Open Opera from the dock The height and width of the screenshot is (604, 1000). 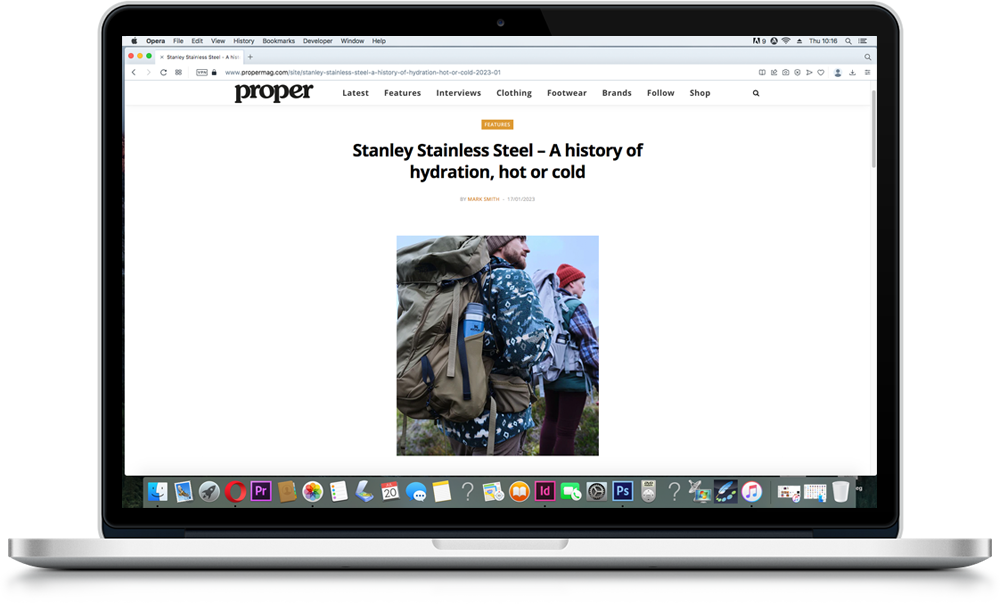pos(235,492)
